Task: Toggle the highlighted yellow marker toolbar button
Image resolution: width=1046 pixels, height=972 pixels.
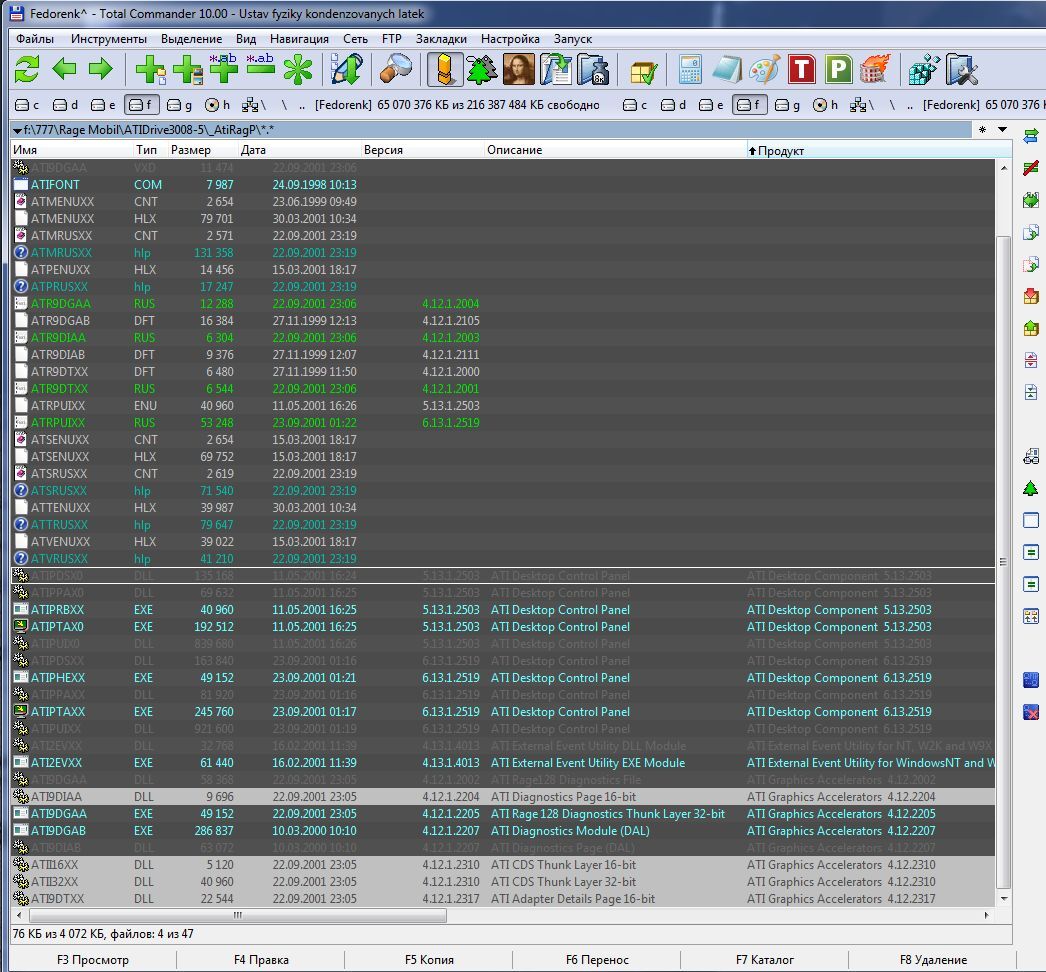Action: [x=445, y=69]
